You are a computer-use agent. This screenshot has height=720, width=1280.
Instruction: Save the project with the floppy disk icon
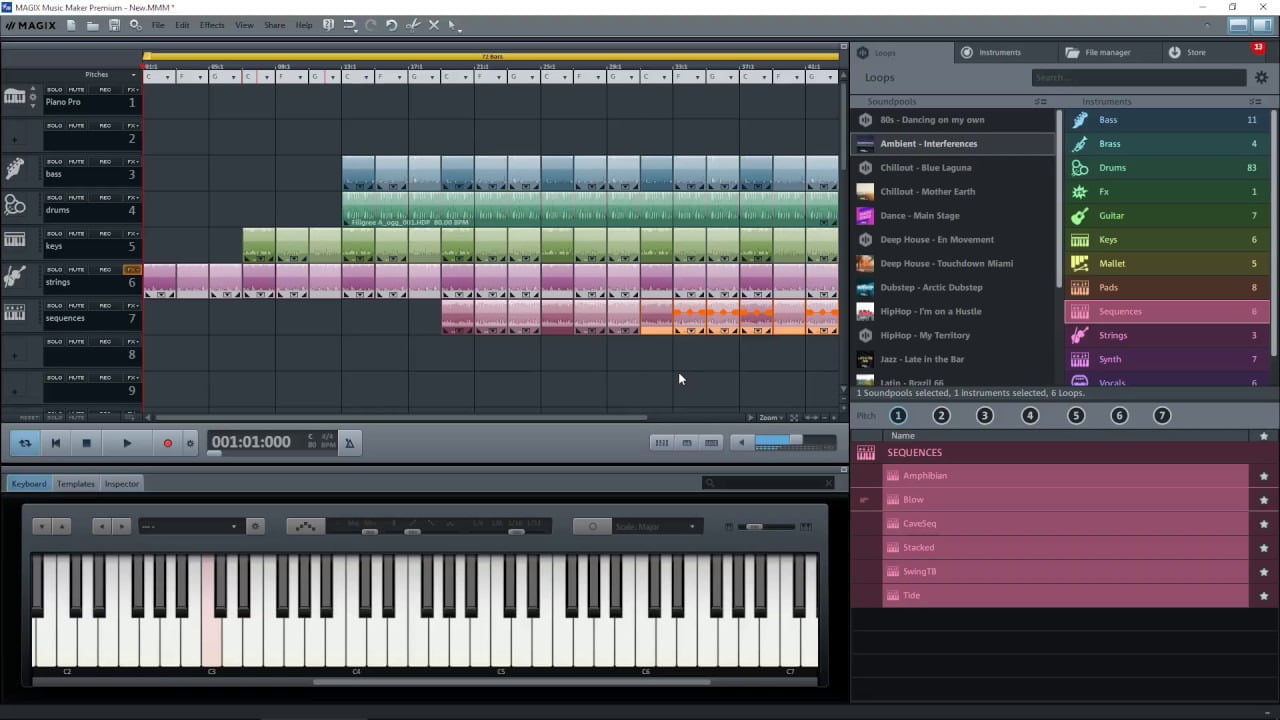coord(114,25)
